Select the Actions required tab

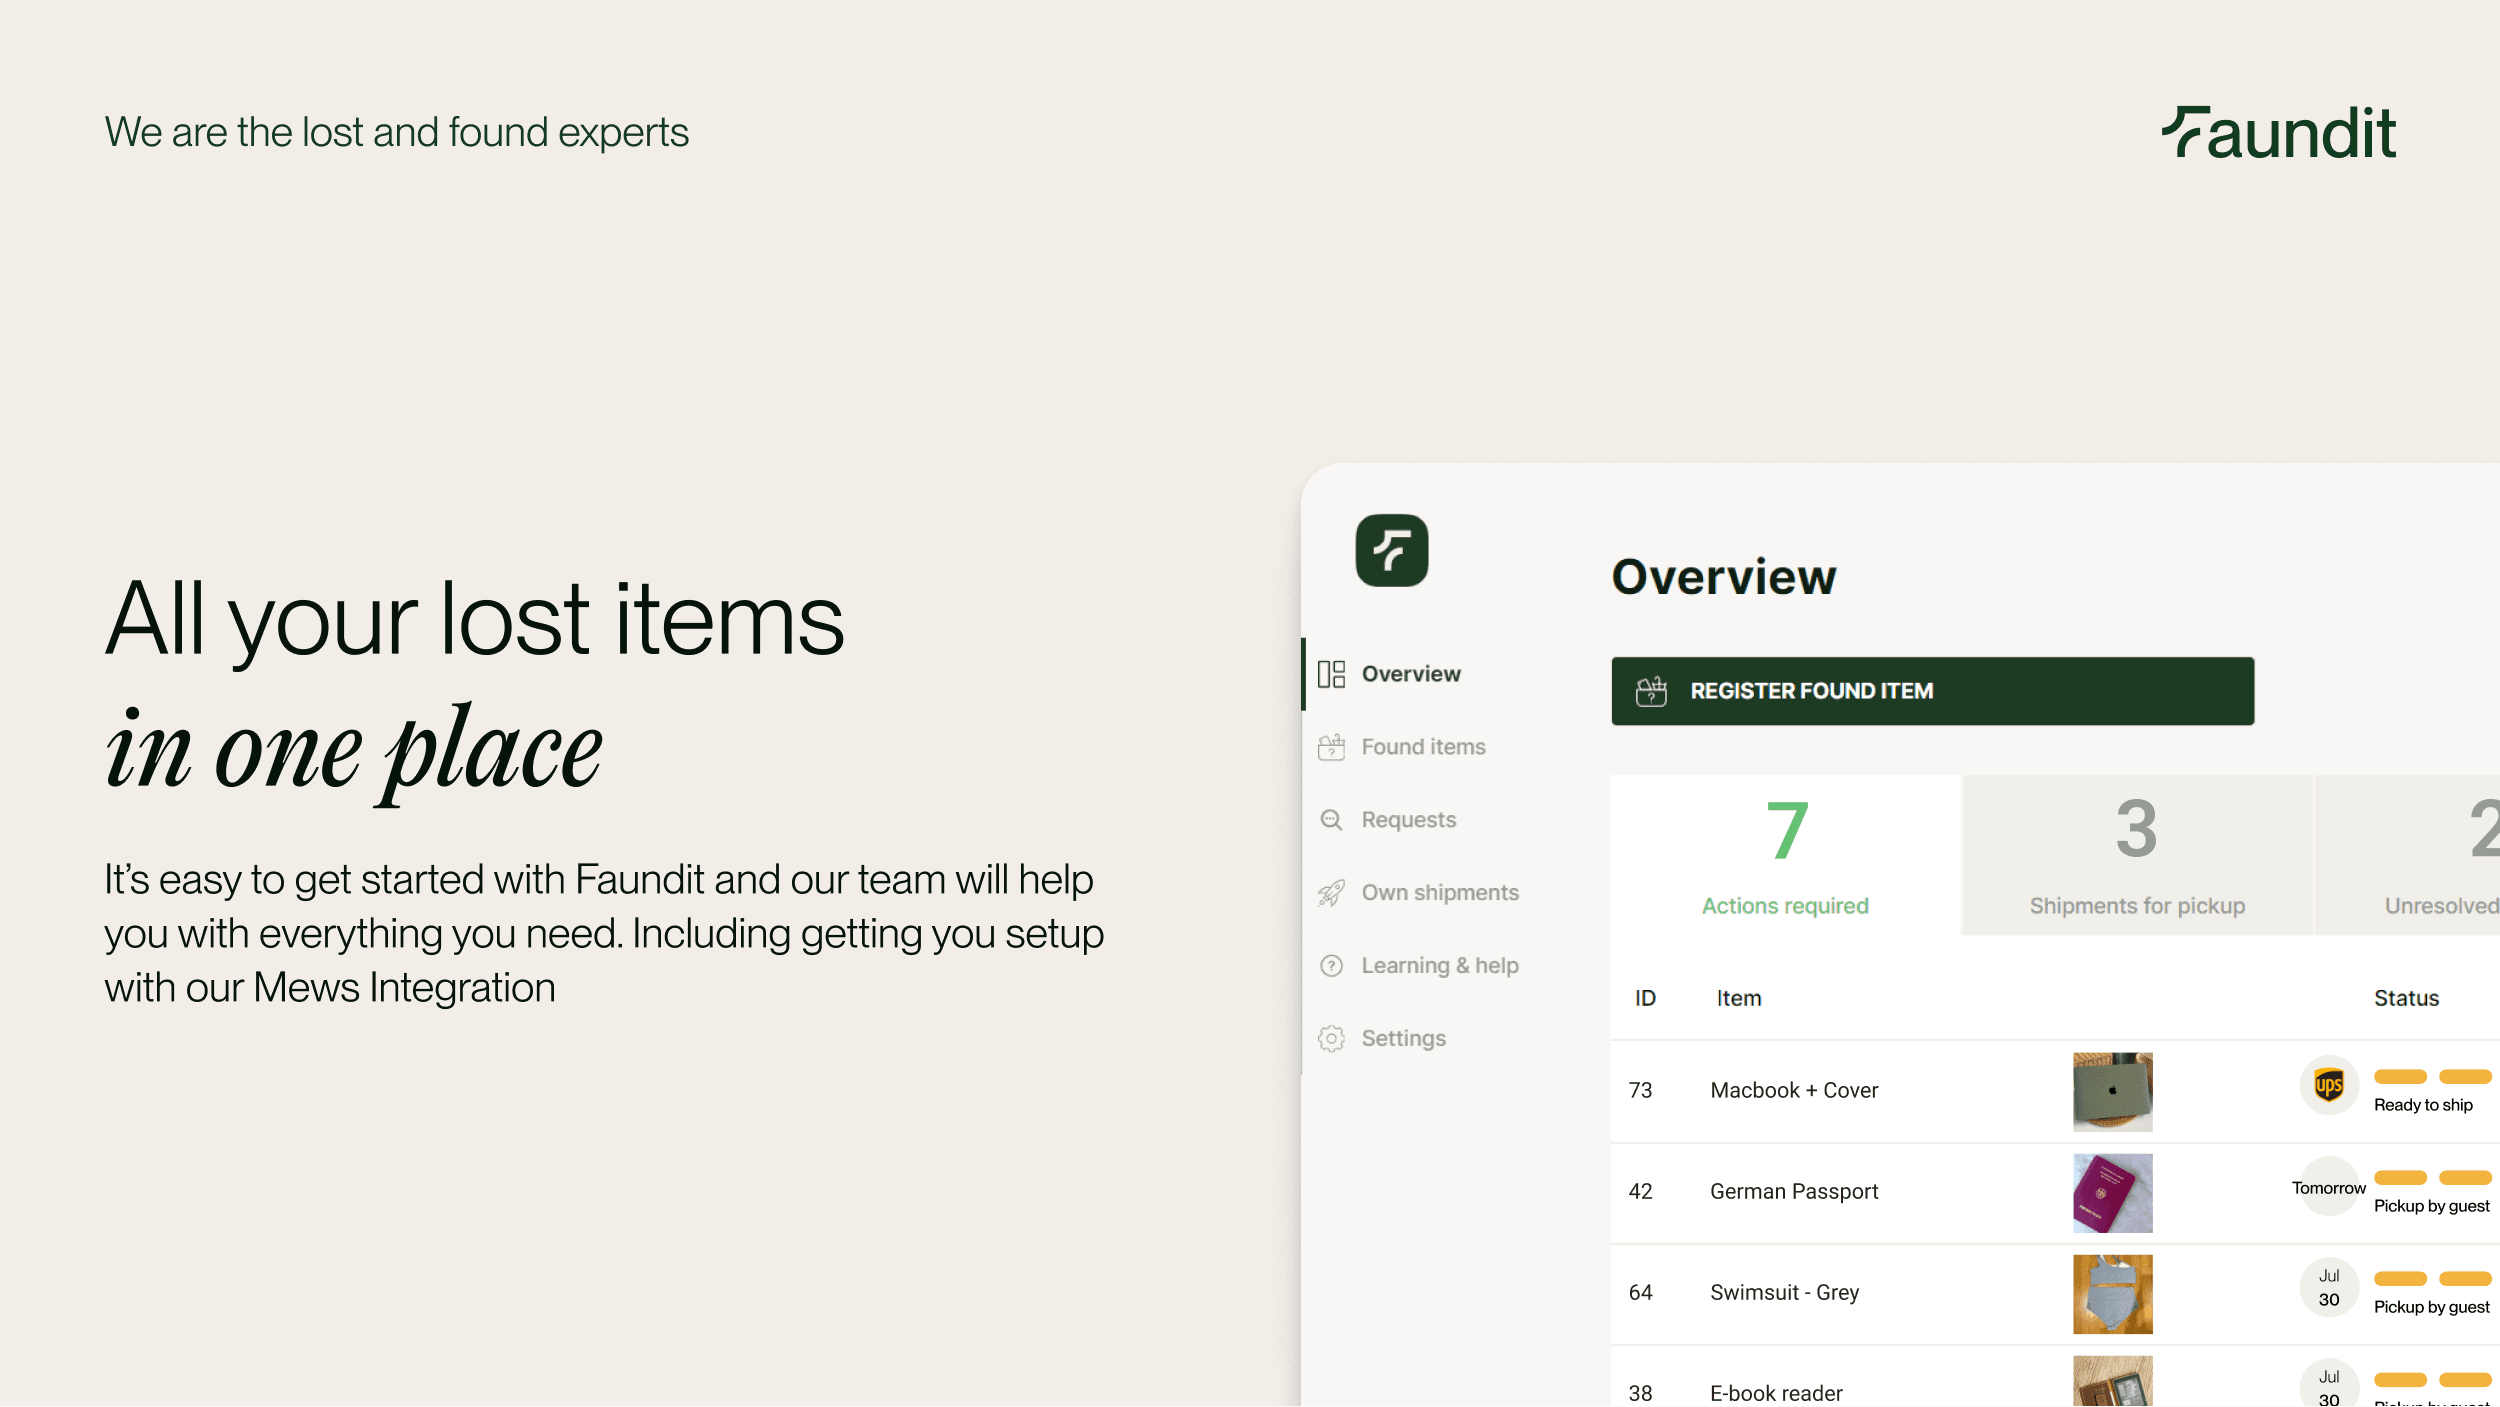pos(1785,855)
